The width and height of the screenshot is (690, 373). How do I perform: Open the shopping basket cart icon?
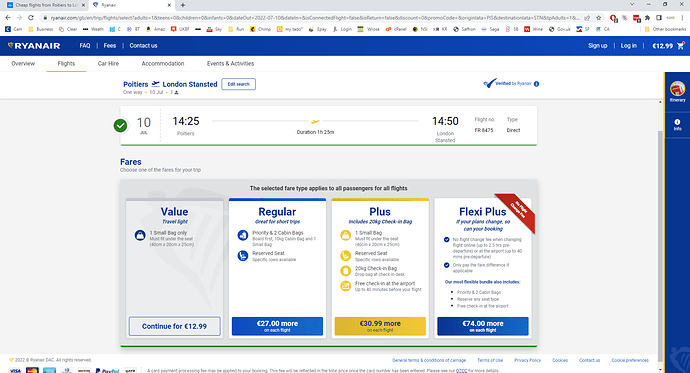click(681, 45)
